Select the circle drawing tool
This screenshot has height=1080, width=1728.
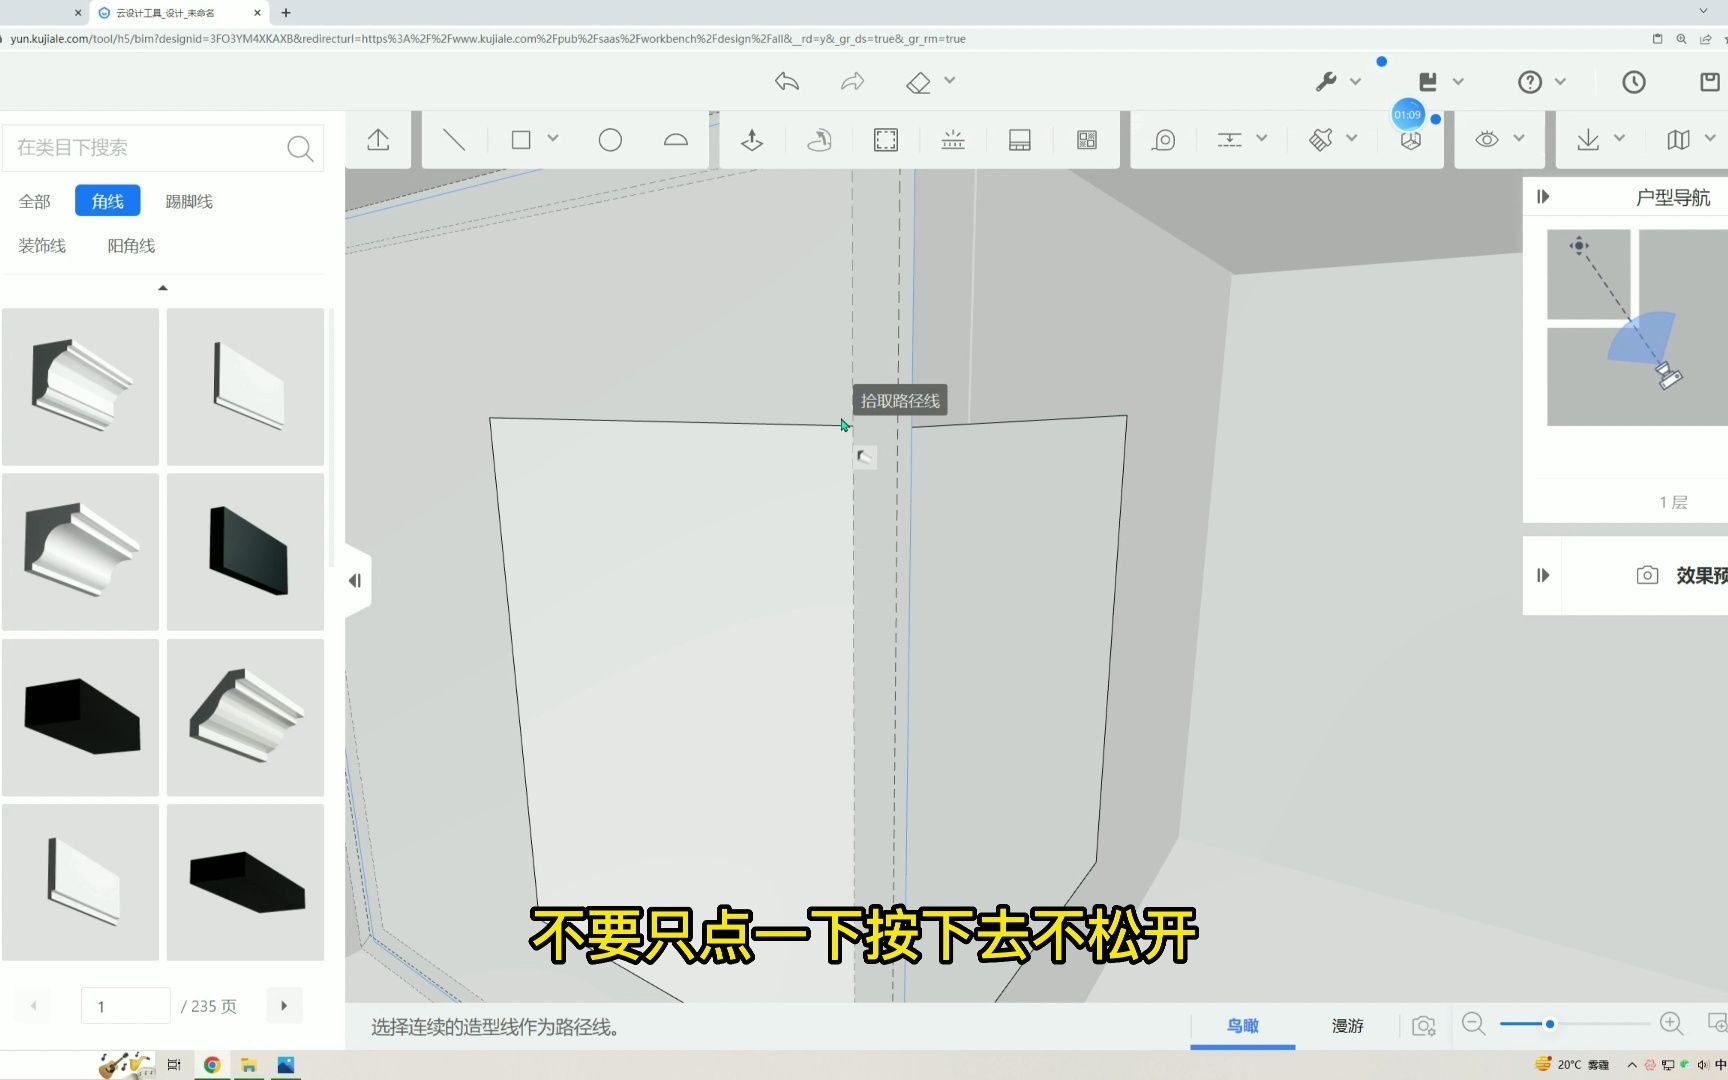[610, 140]
